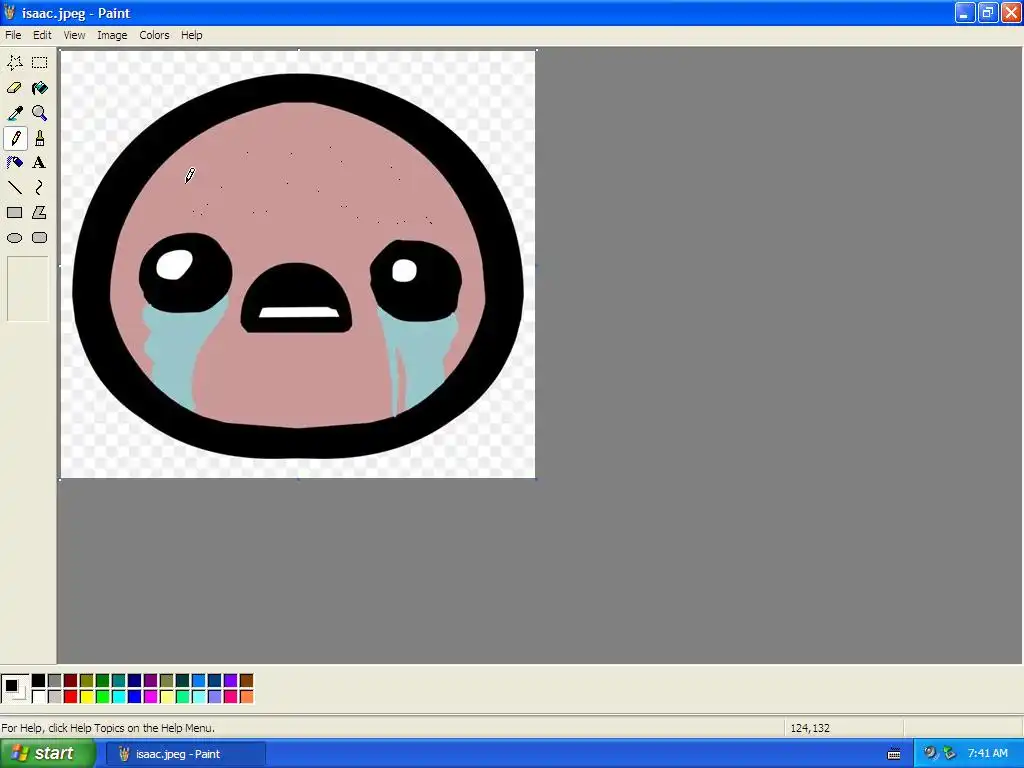Pick the white palette swatch

click(x=39, y=697)
